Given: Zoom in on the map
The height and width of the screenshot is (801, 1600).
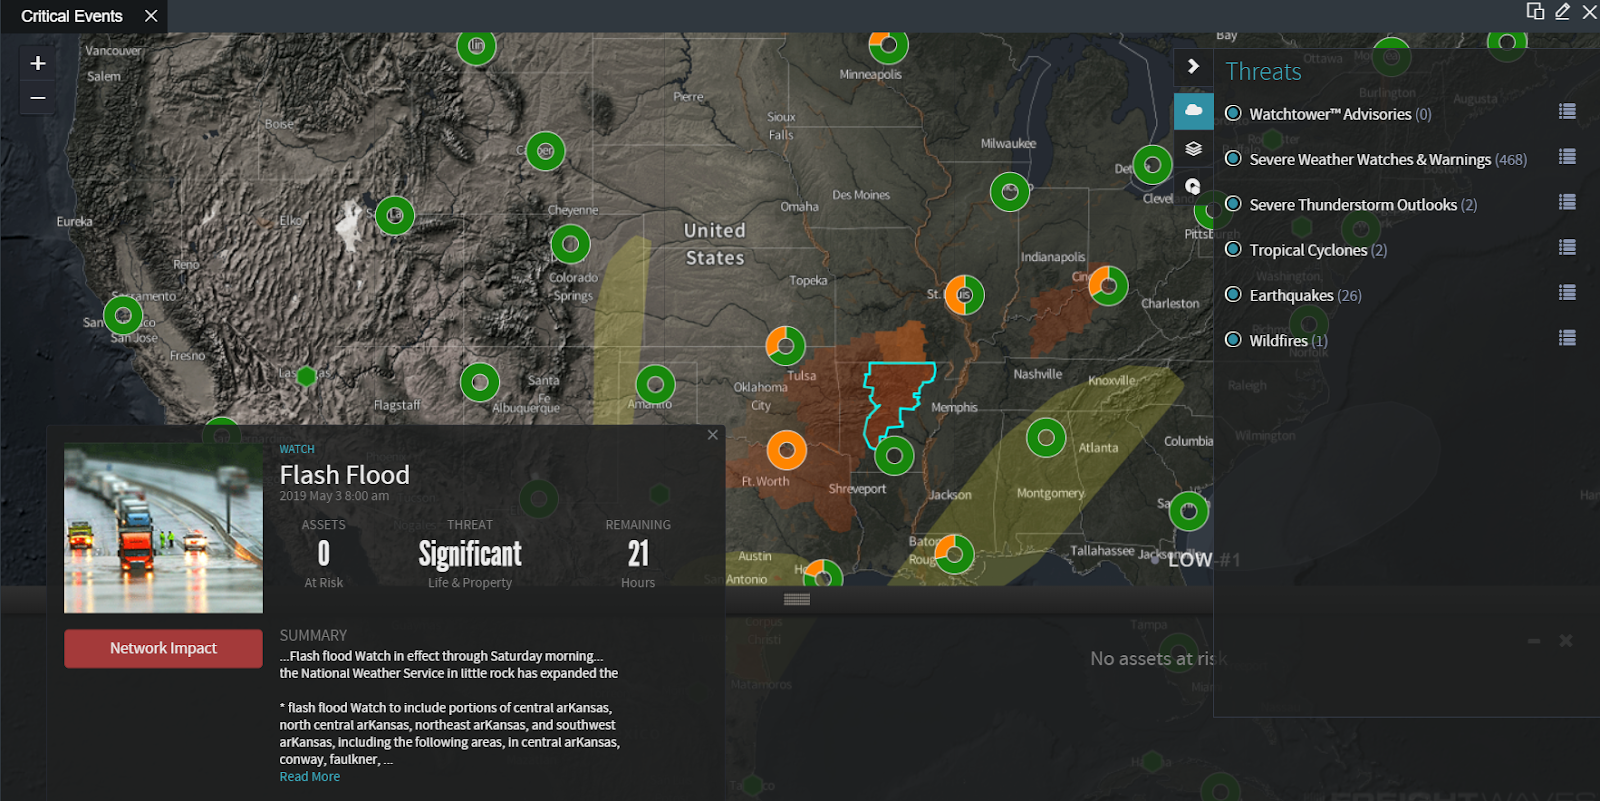Looking at the screenshot, I should 38,63.
